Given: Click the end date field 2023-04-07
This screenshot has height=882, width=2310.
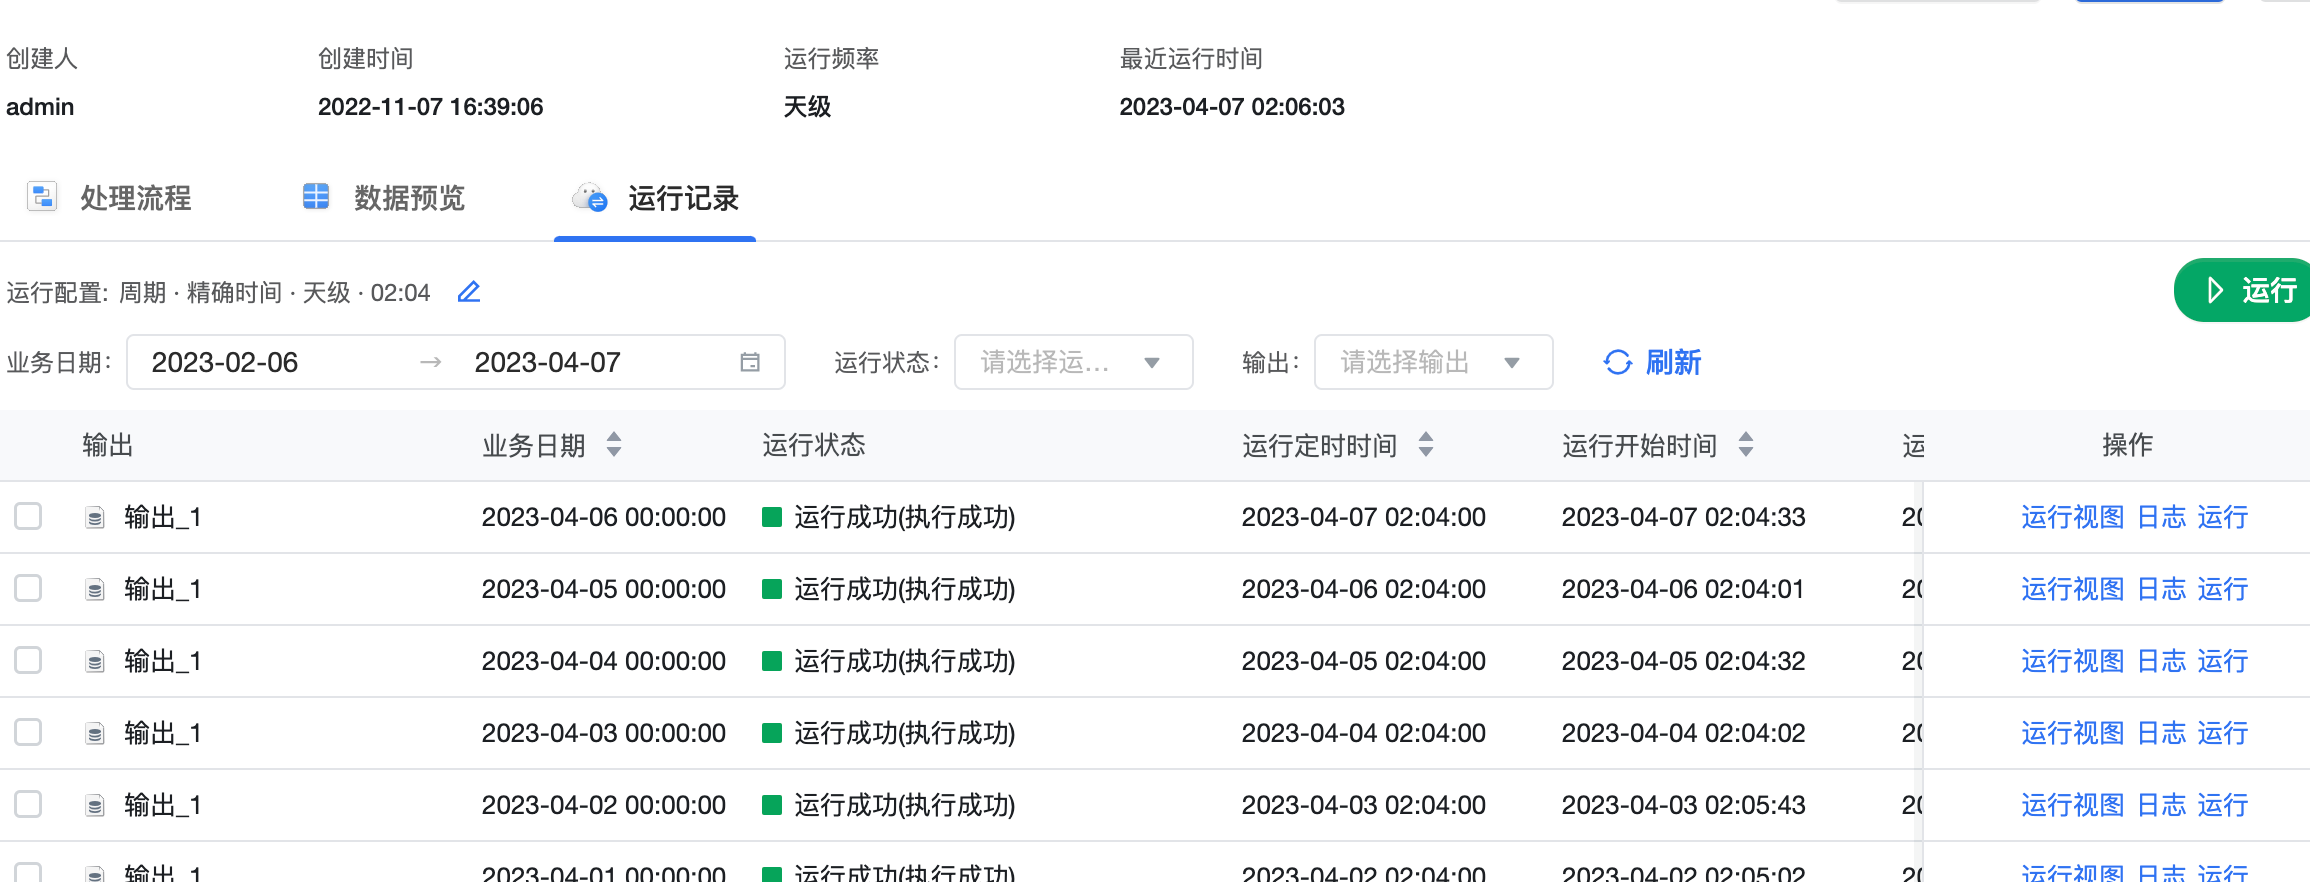Looking at the screenshot, I should point(548,362).
